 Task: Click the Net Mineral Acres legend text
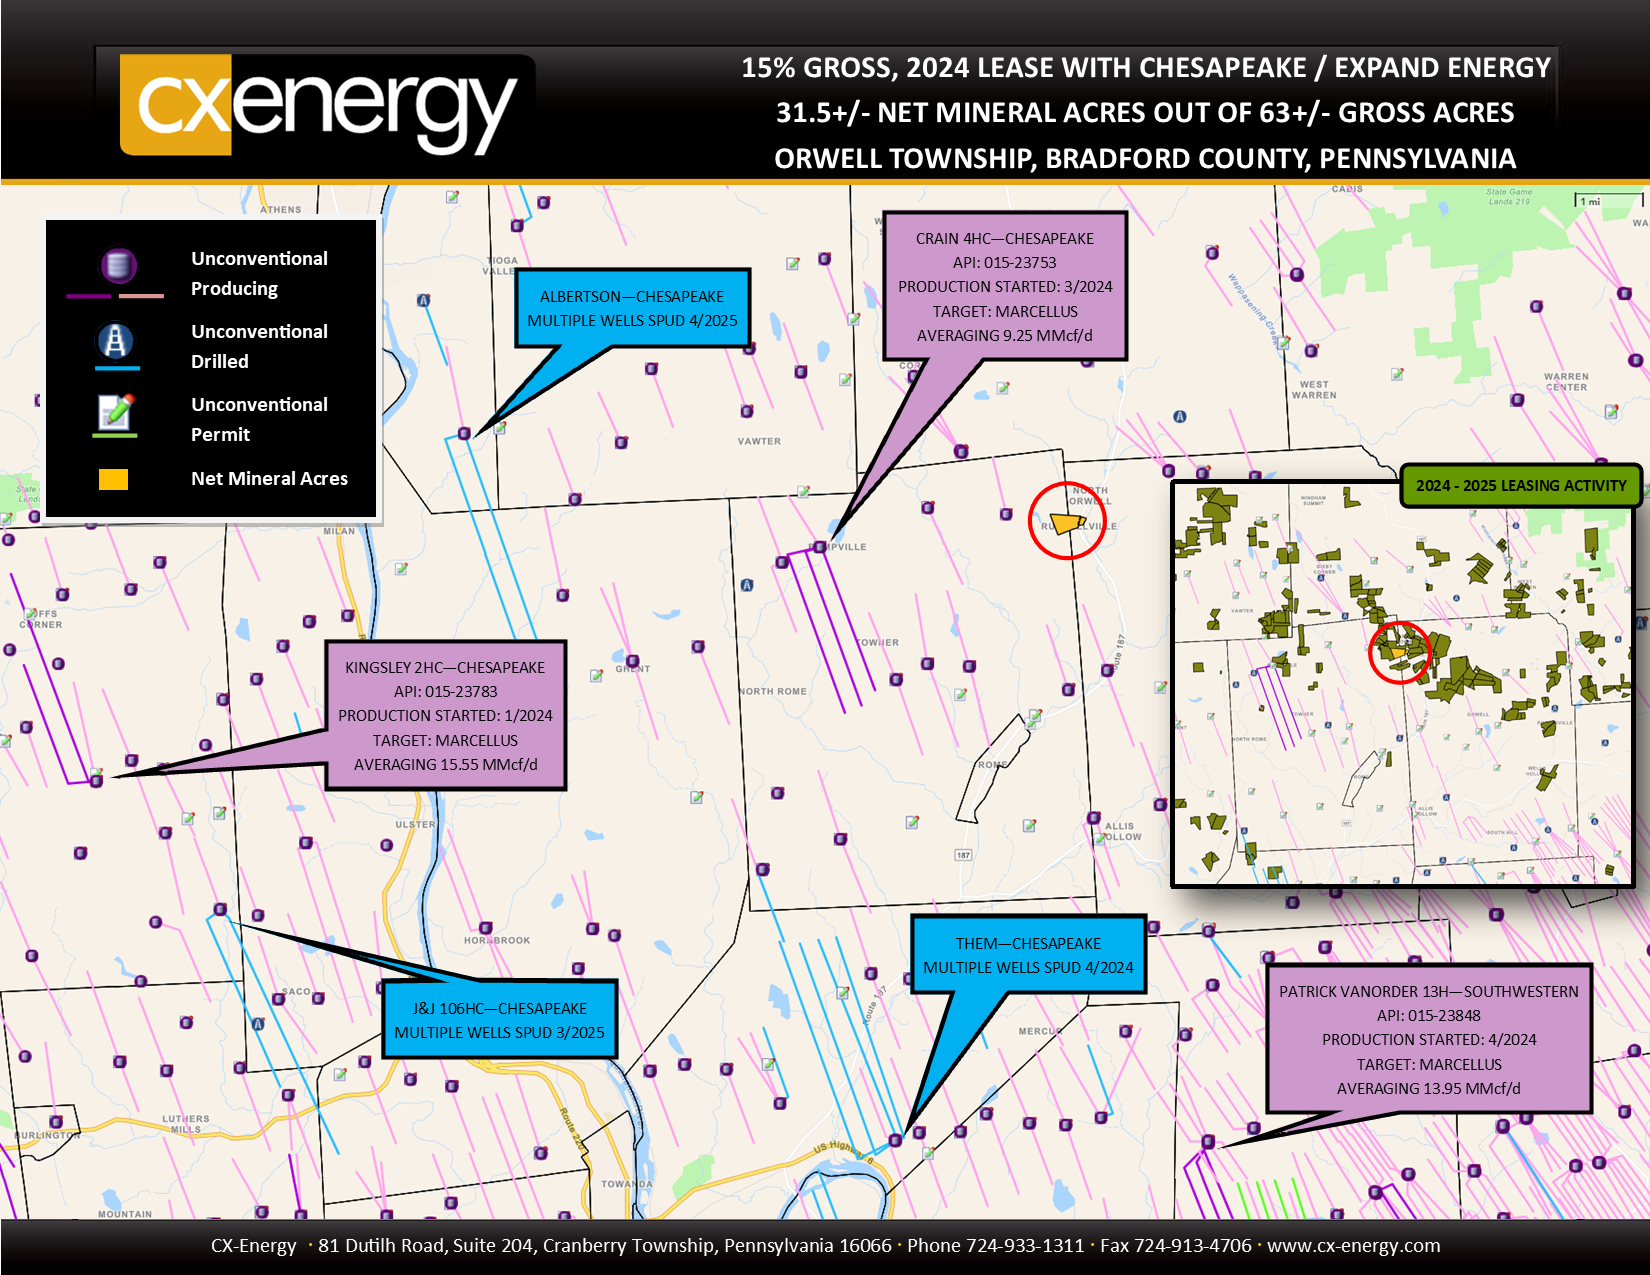pos(270,478)
